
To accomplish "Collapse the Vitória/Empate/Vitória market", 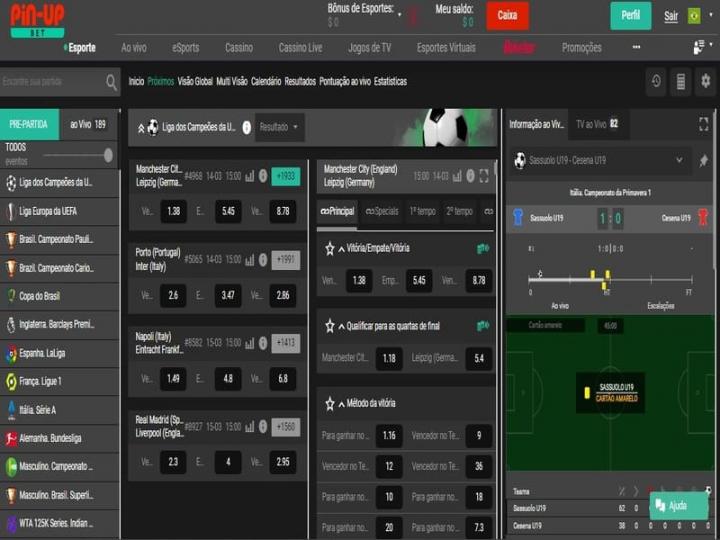I will click(x=342, y=249).
